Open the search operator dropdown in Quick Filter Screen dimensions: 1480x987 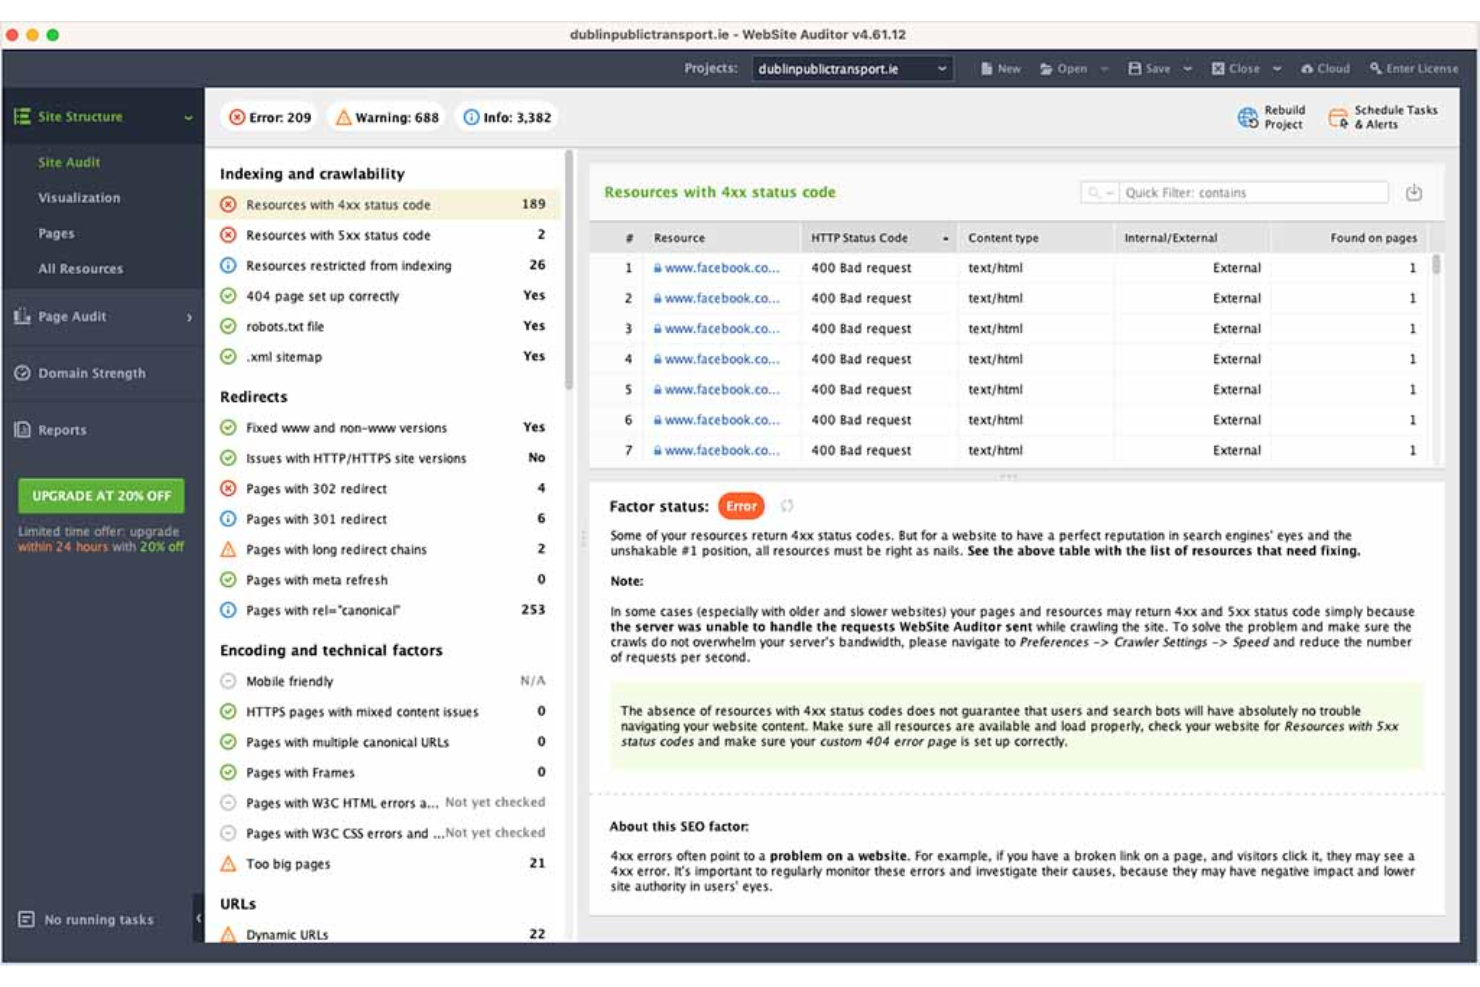(x=1100, y=192)
